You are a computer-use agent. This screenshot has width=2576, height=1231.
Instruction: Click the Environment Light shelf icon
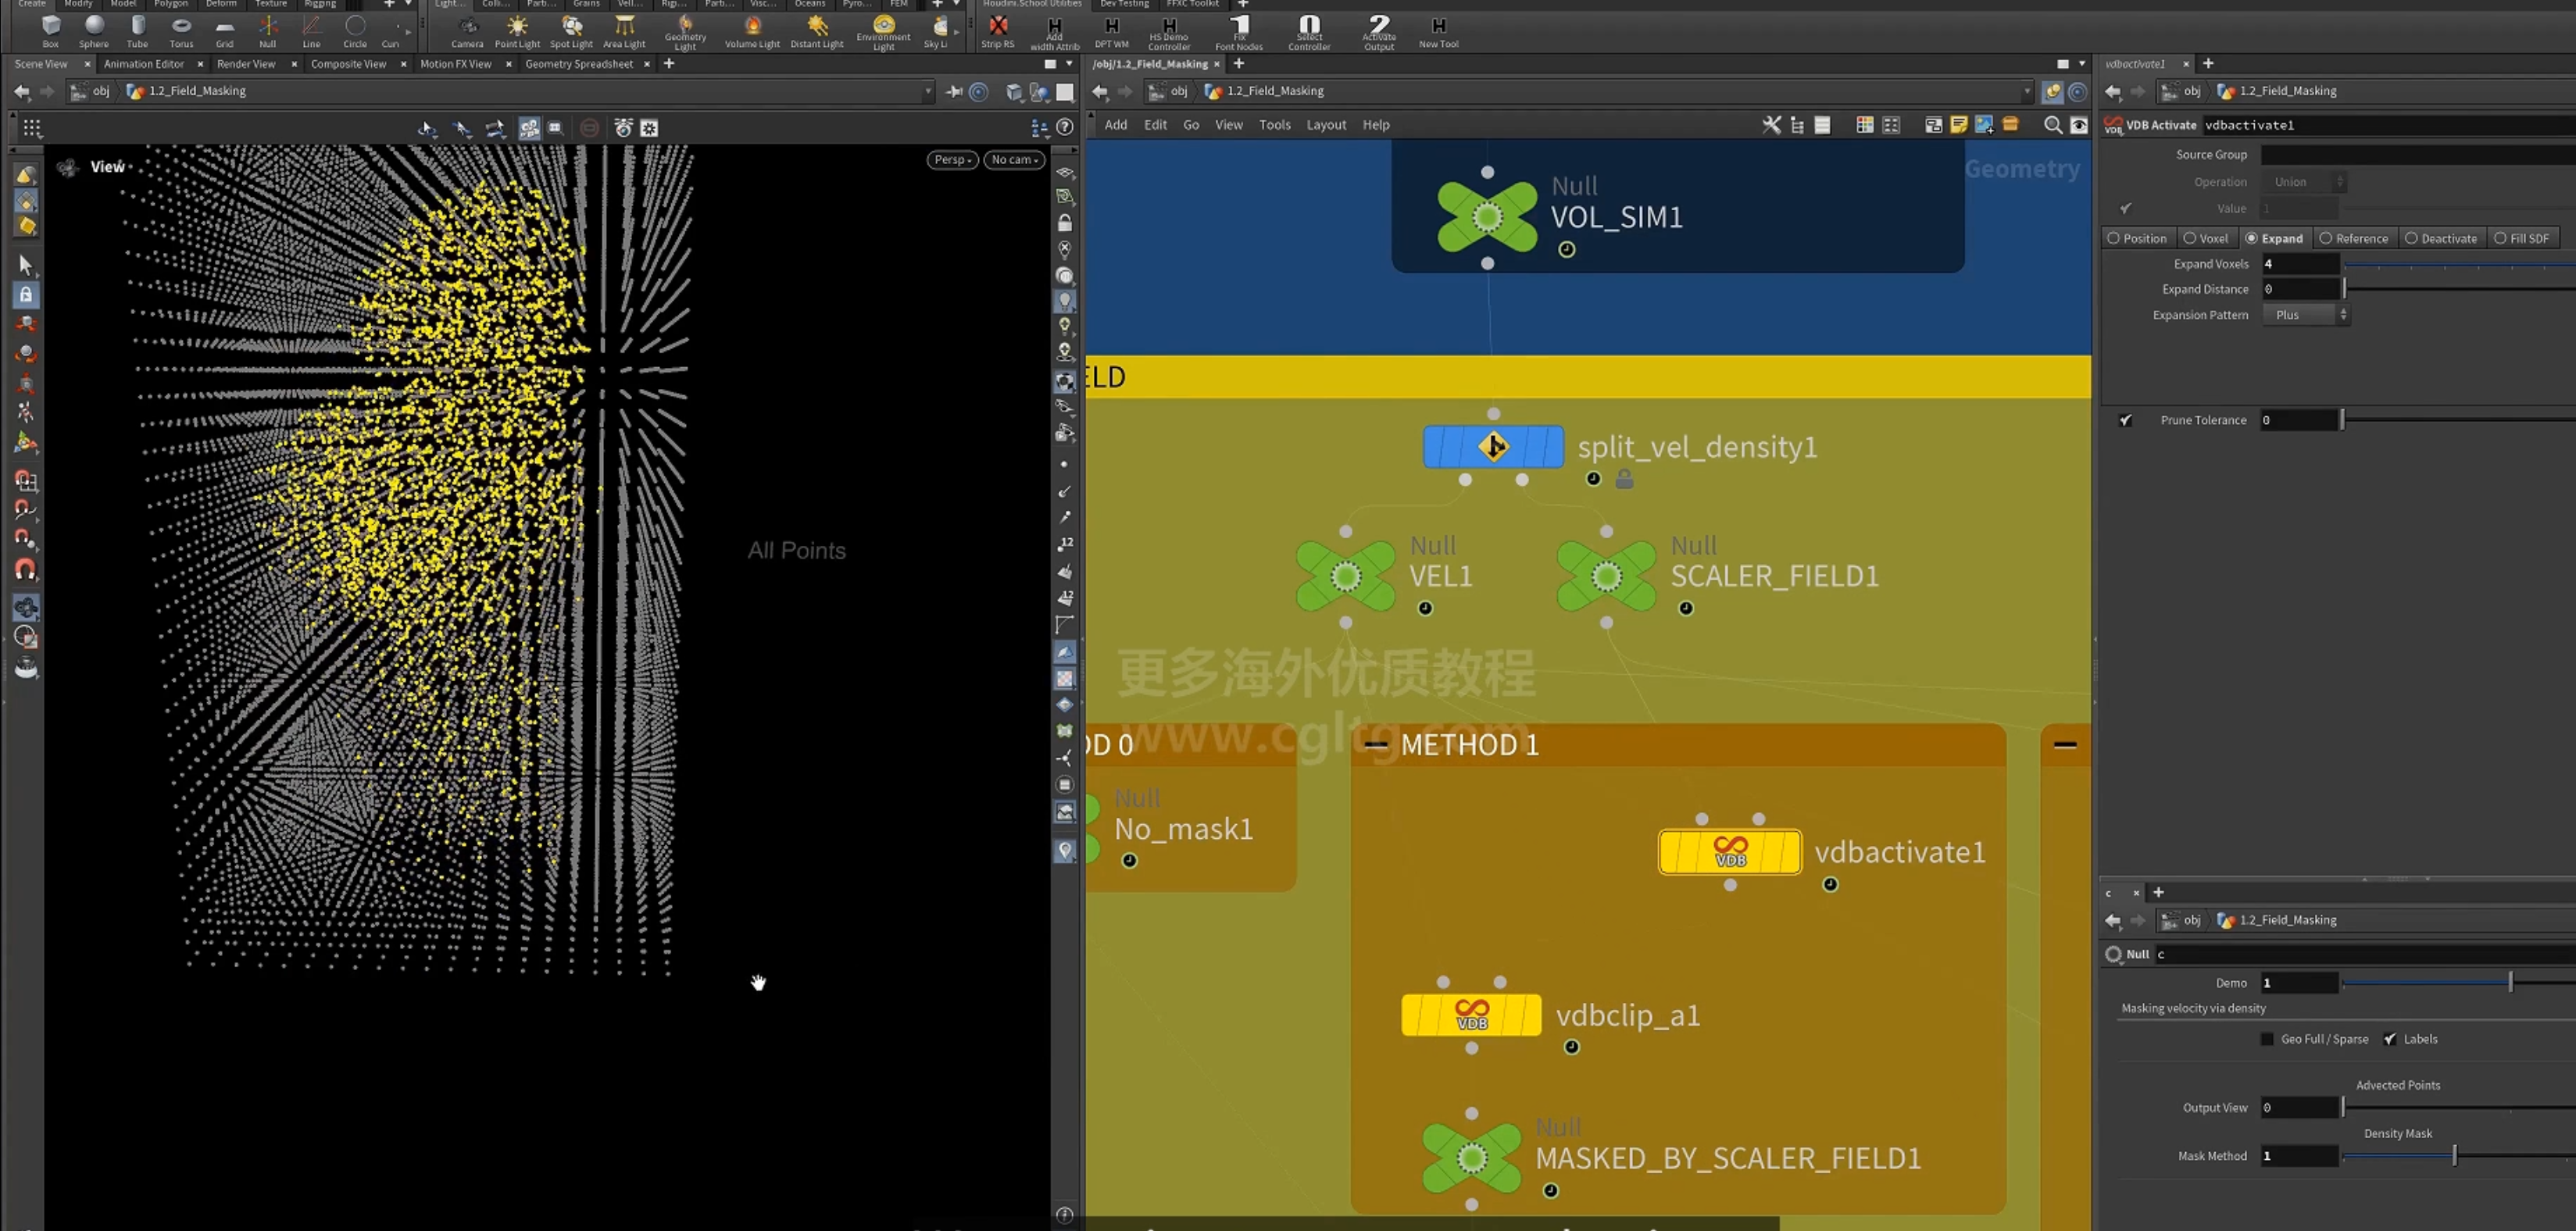(x=883, y=24)
